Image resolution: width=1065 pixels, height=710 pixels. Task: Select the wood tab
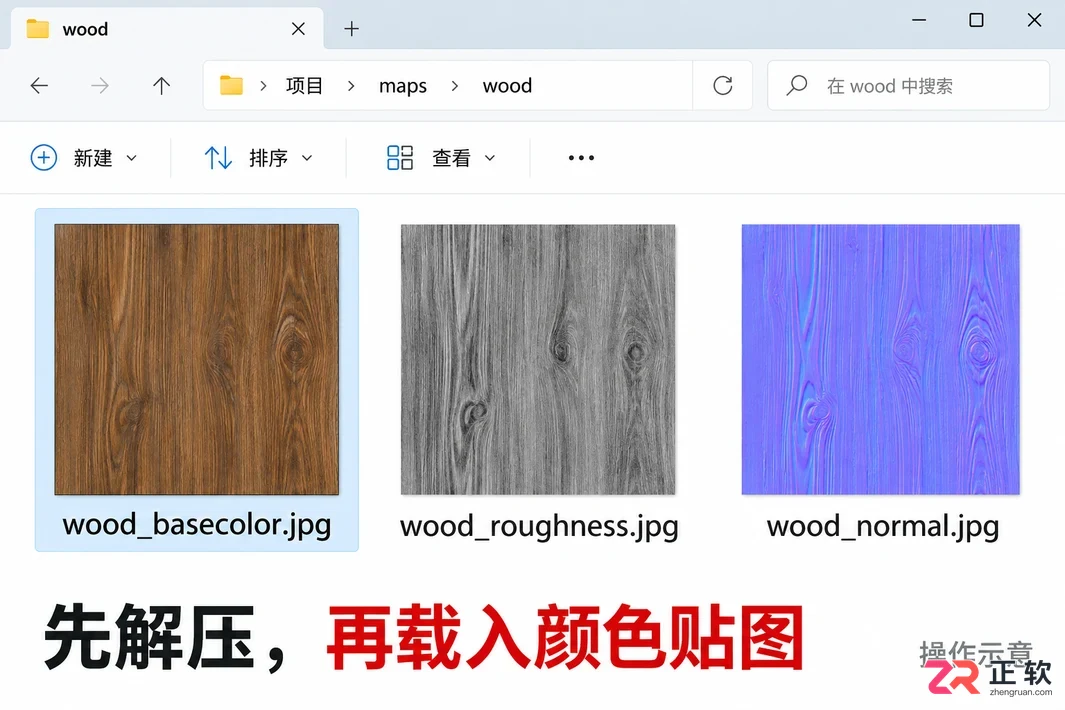point(166,29)
